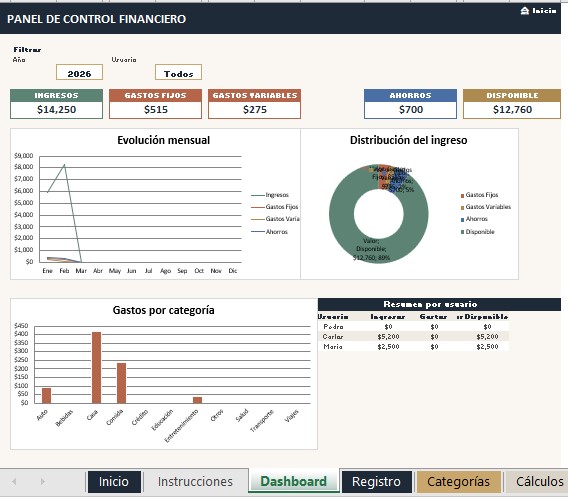Screen dimensions: 568x497
Task: Click the Transporte category axis label
Action: coord(262,421)
